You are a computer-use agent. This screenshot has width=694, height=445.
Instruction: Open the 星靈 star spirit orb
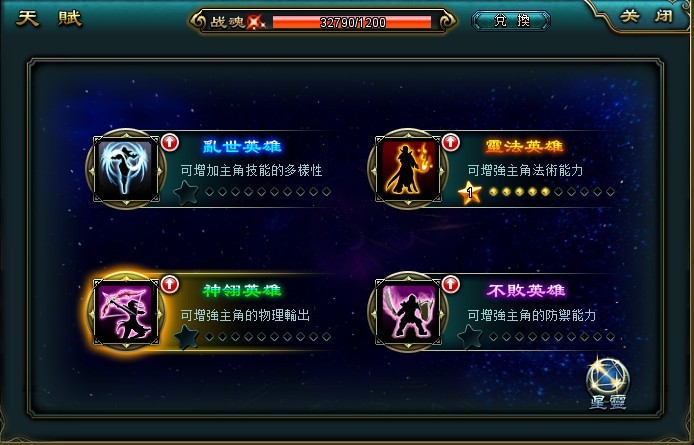pyautogui.click(x=607, y=377)
